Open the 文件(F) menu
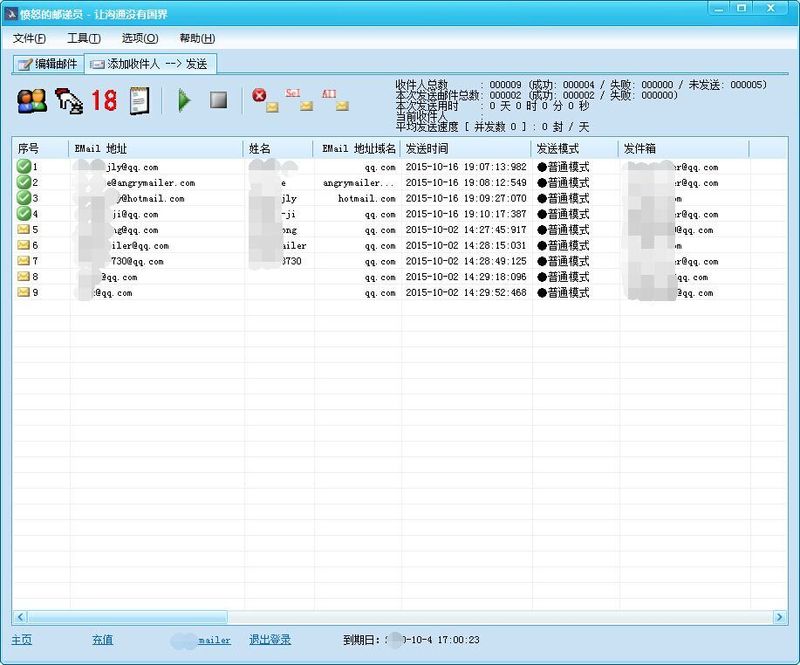 29,38
